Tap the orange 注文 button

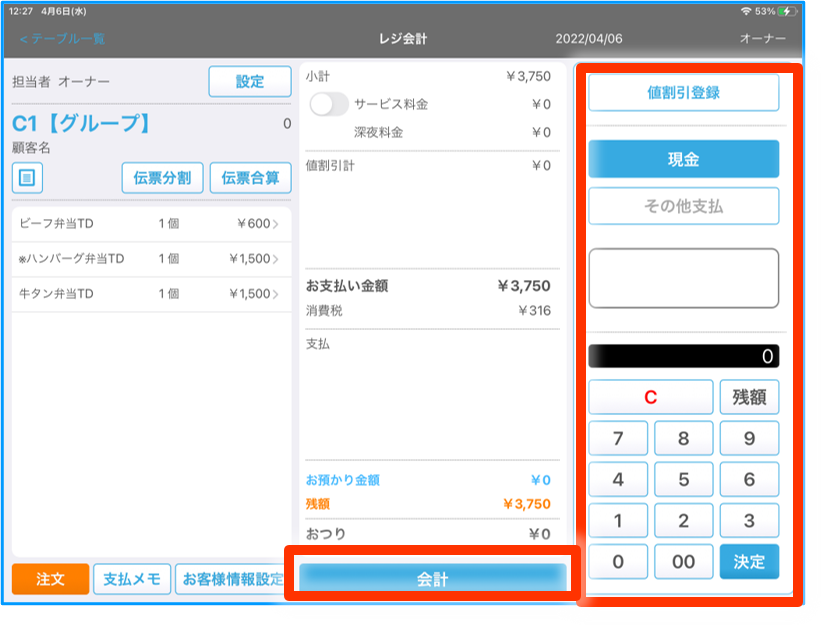[51, 579]
